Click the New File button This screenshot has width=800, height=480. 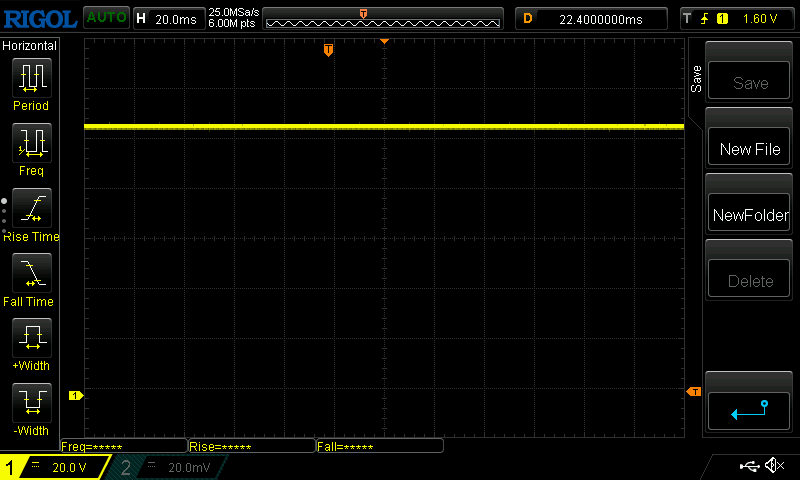748,148
